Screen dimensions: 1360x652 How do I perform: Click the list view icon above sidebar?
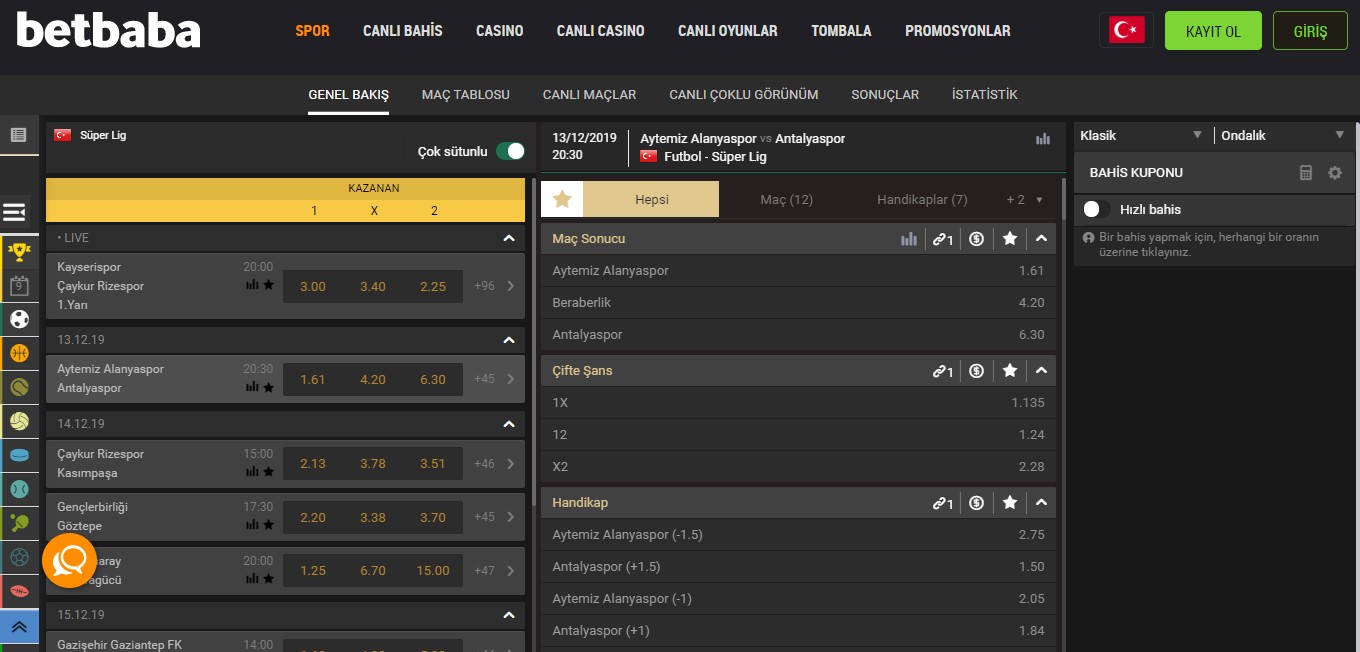click(18, 134)
